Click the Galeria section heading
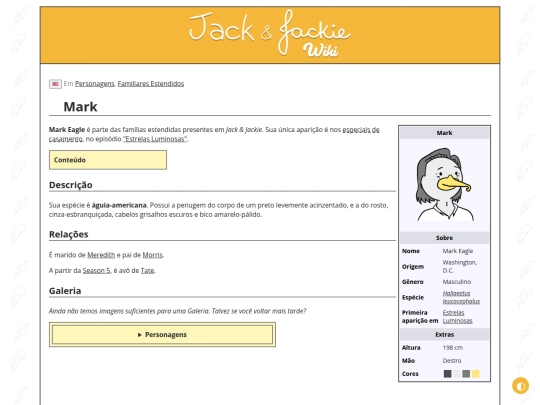 65,291
